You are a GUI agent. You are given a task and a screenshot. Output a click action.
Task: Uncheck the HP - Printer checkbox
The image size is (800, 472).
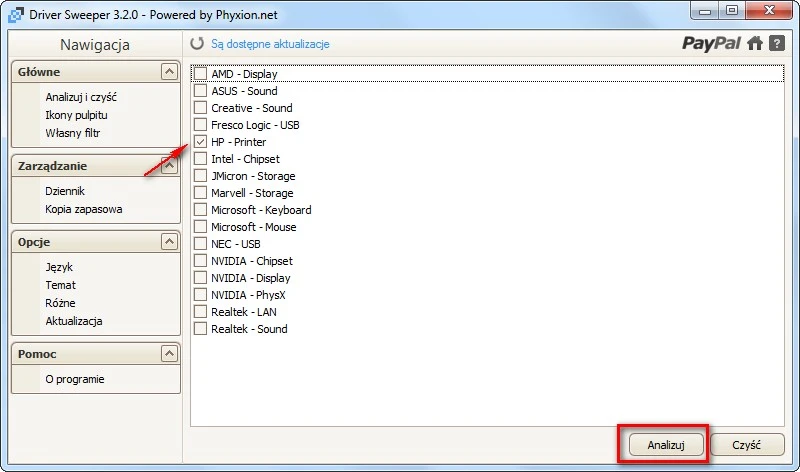coord(201,142)
